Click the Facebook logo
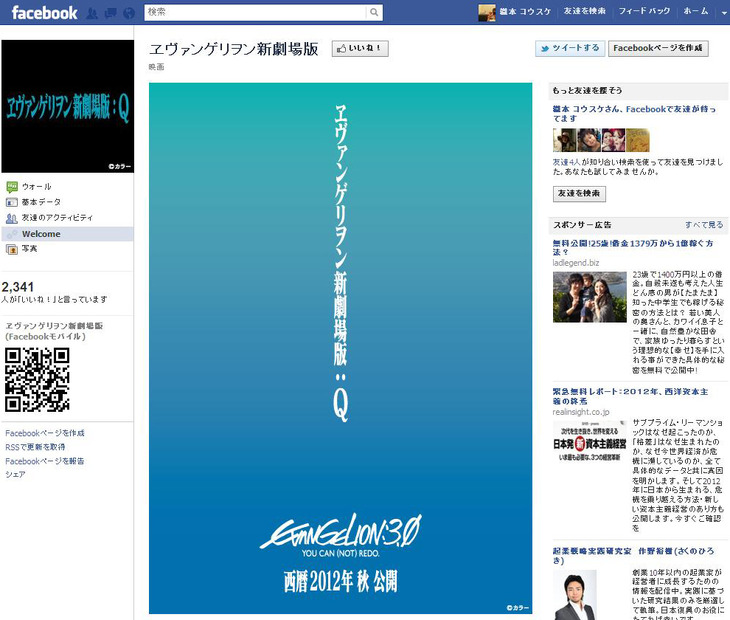The height and width of the screenshot is (620, 730). pos(44,13)
